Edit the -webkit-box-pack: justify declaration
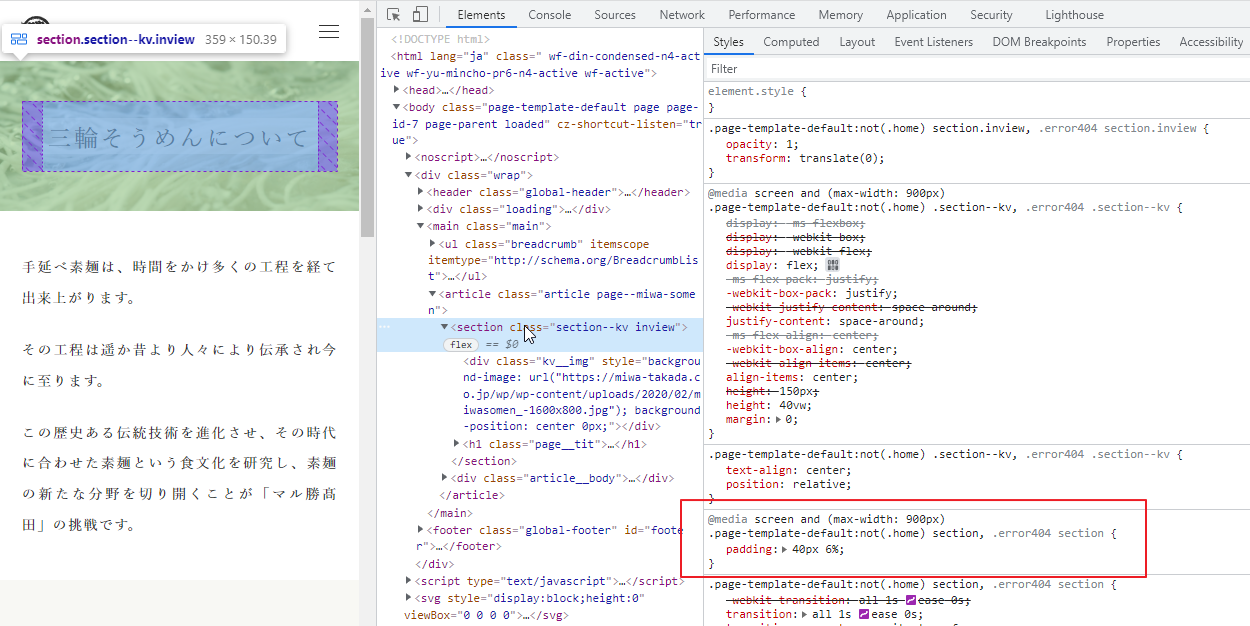 tap(812, 293)
